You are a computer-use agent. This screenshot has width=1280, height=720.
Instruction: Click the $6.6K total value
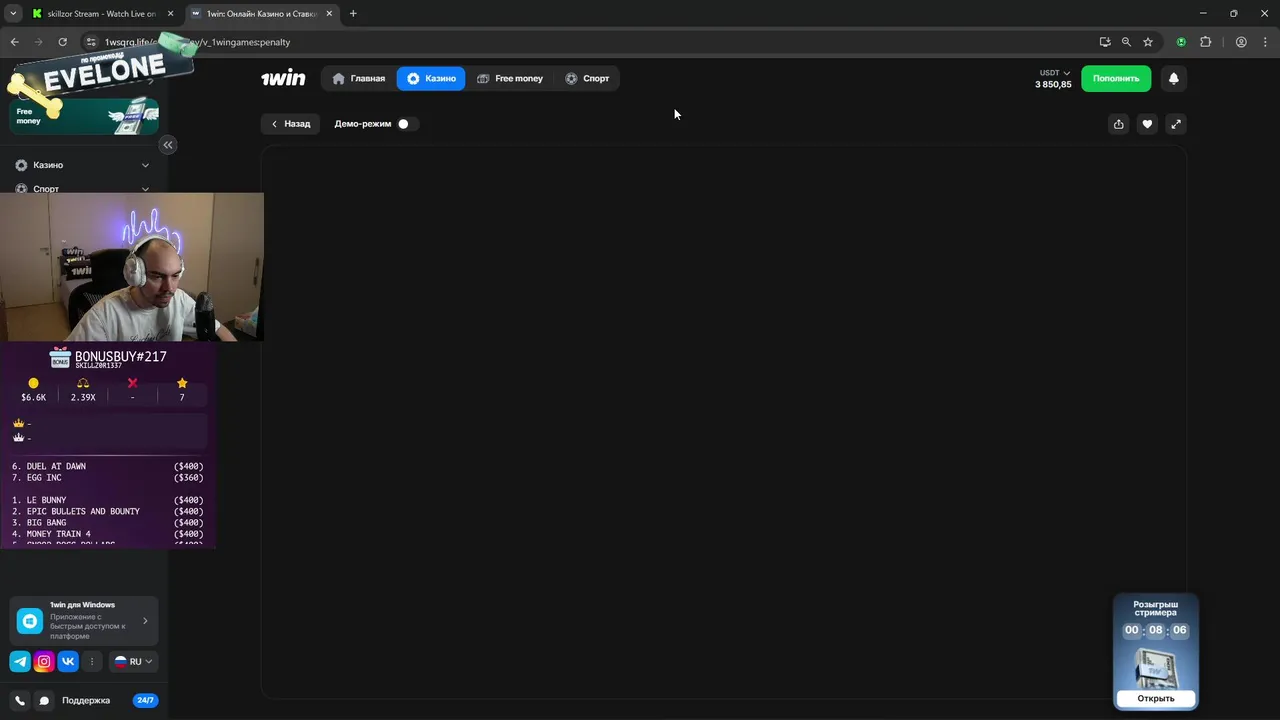[34, 397]
